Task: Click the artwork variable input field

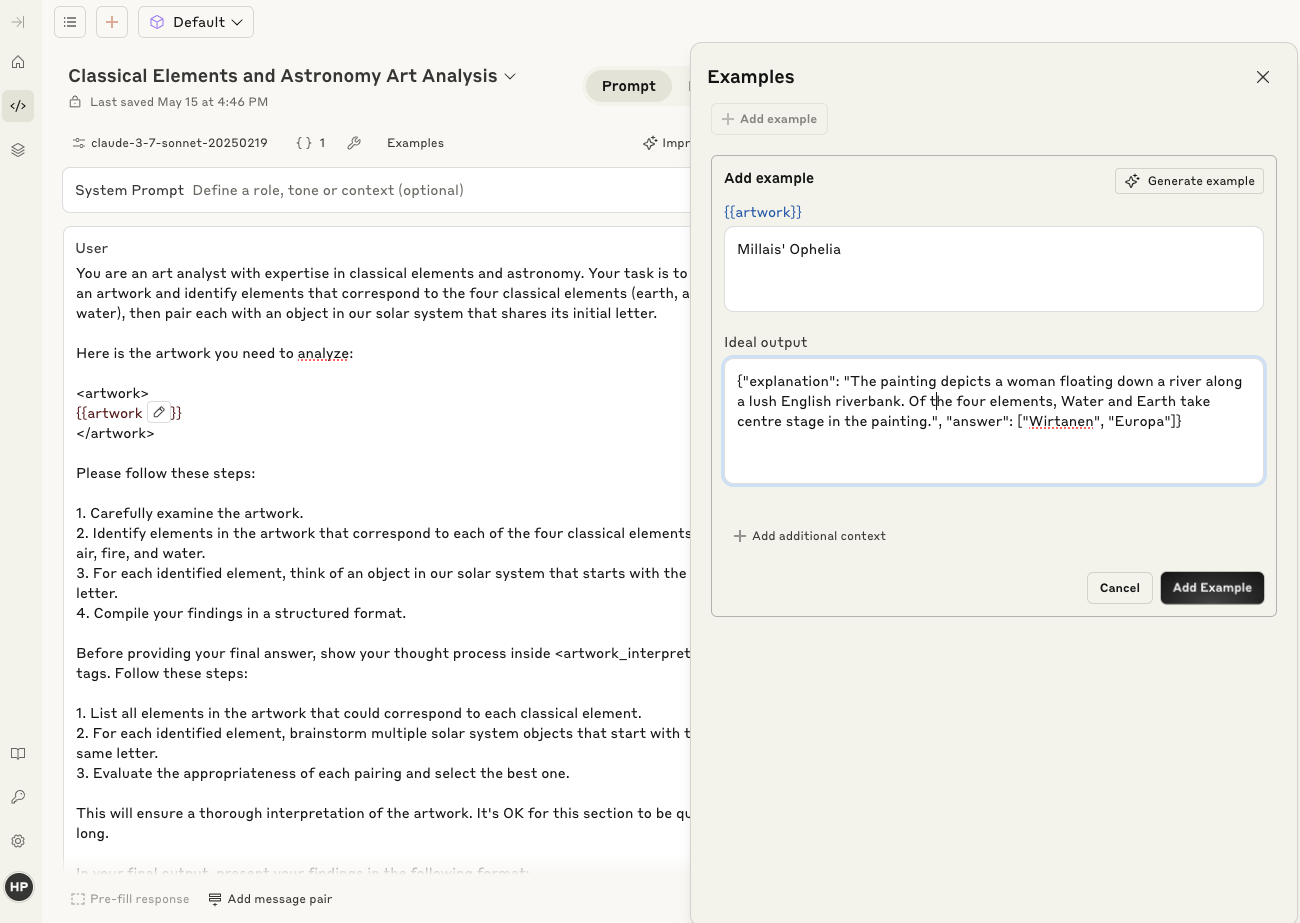Action: coord(994,269)
